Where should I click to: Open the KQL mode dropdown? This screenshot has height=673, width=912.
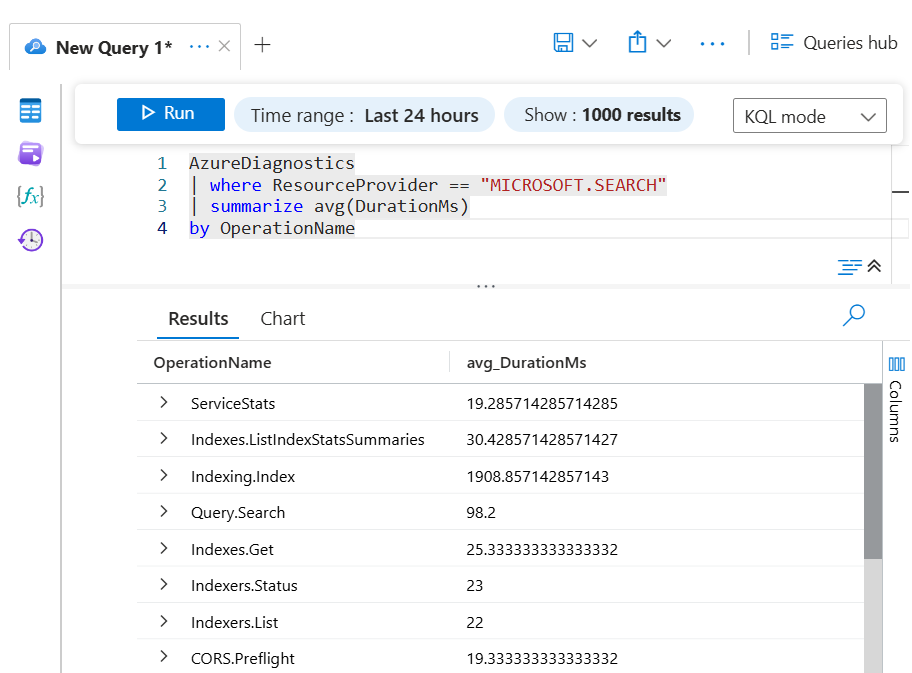(x=809, y=115)
